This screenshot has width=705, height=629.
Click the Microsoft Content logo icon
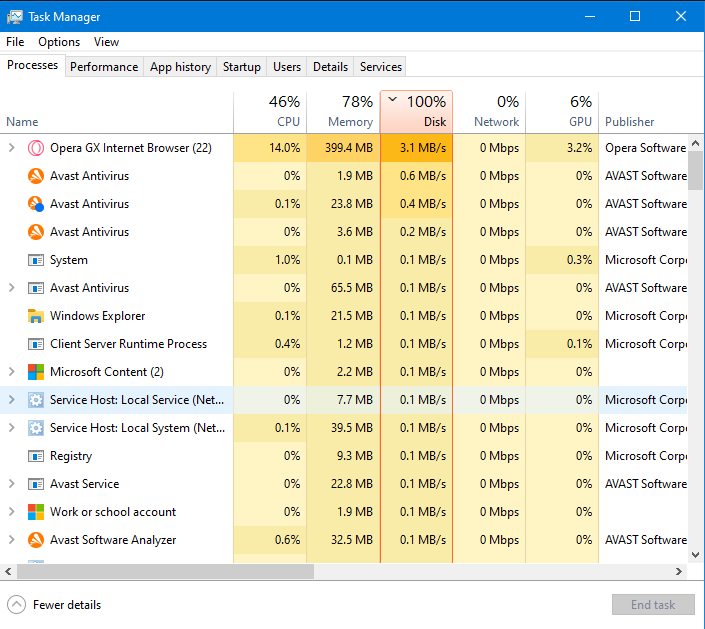[36, 372]
